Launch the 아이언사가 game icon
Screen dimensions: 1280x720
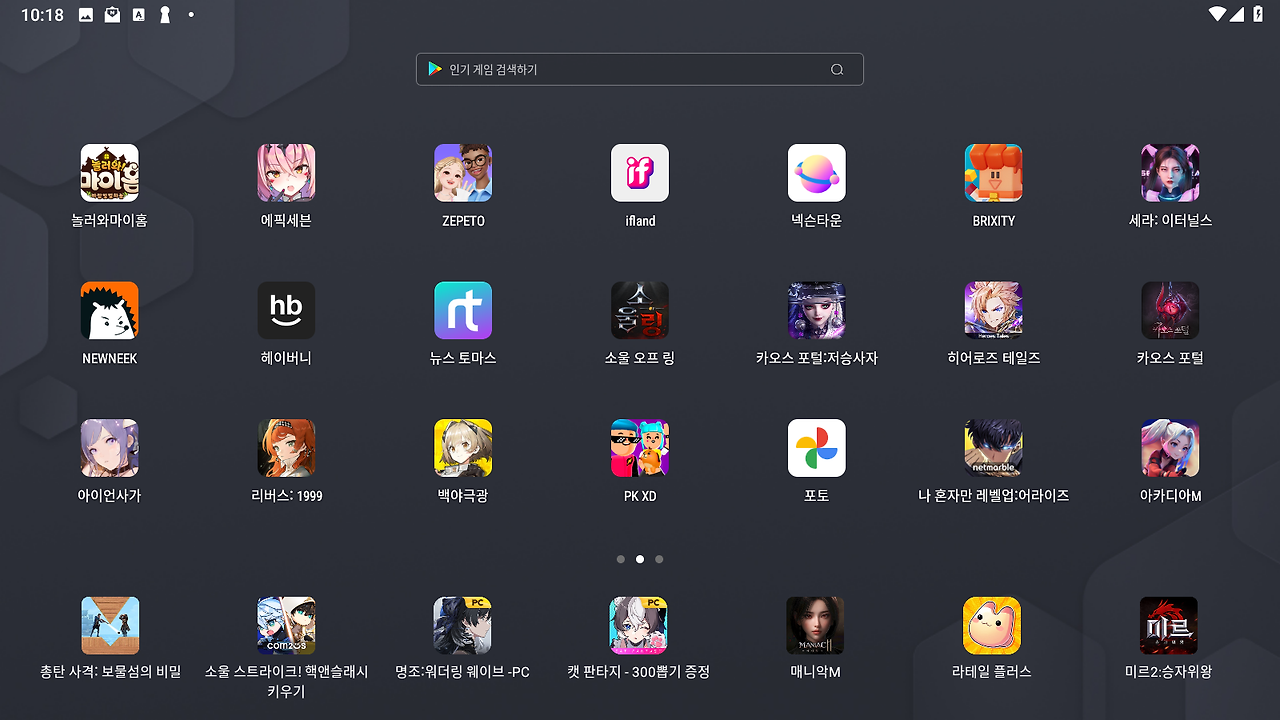tap(110, 448)
